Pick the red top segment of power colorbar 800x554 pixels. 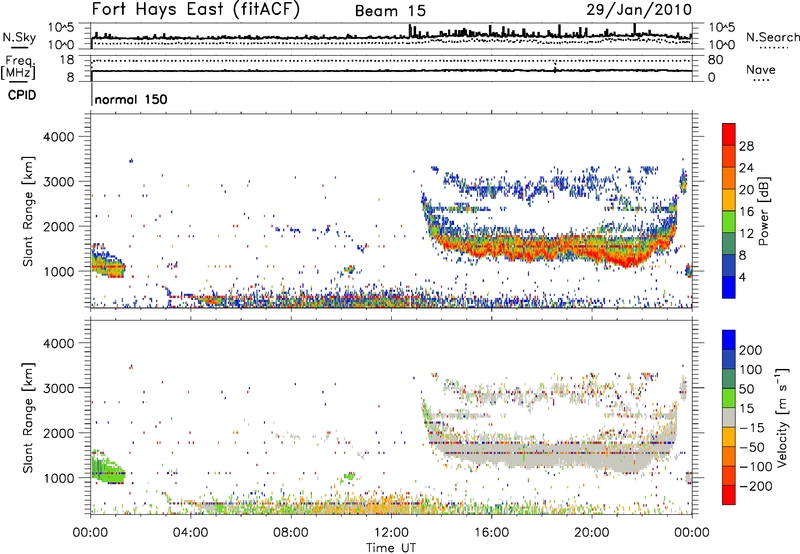click(x=729, y=134)
